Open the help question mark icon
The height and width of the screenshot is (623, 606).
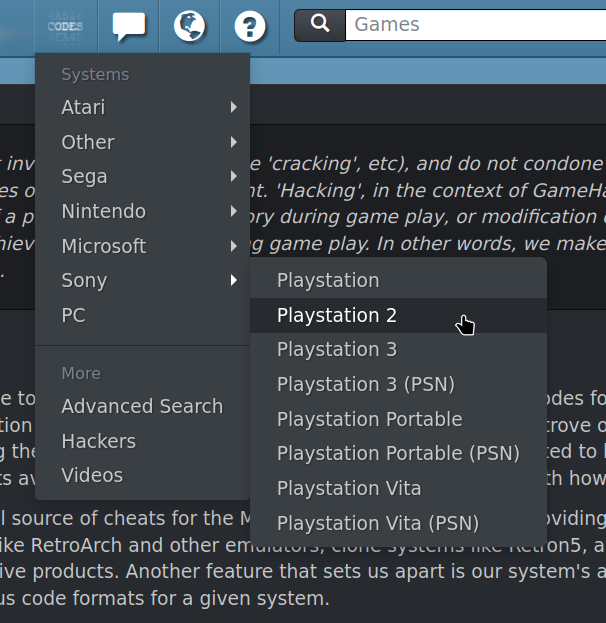[x=250, y=26]
